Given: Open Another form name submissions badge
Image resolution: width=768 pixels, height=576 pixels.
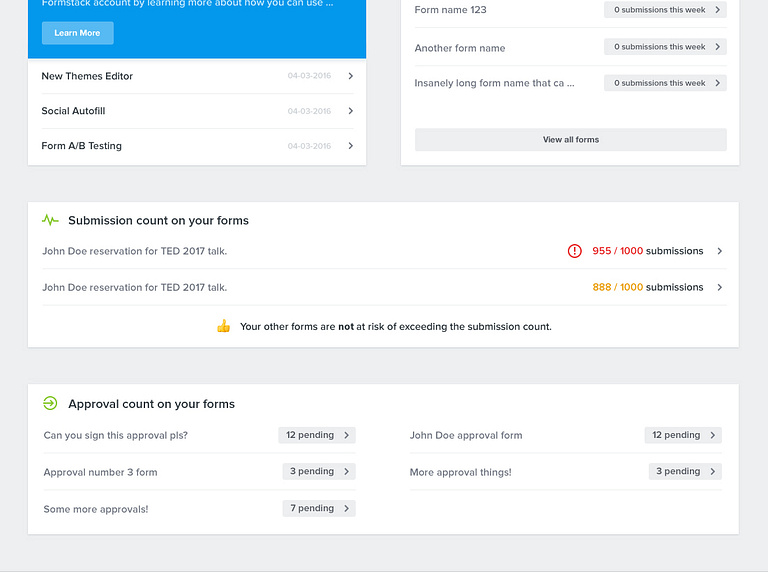Looking at the screenshot, I should pos(665,47).
